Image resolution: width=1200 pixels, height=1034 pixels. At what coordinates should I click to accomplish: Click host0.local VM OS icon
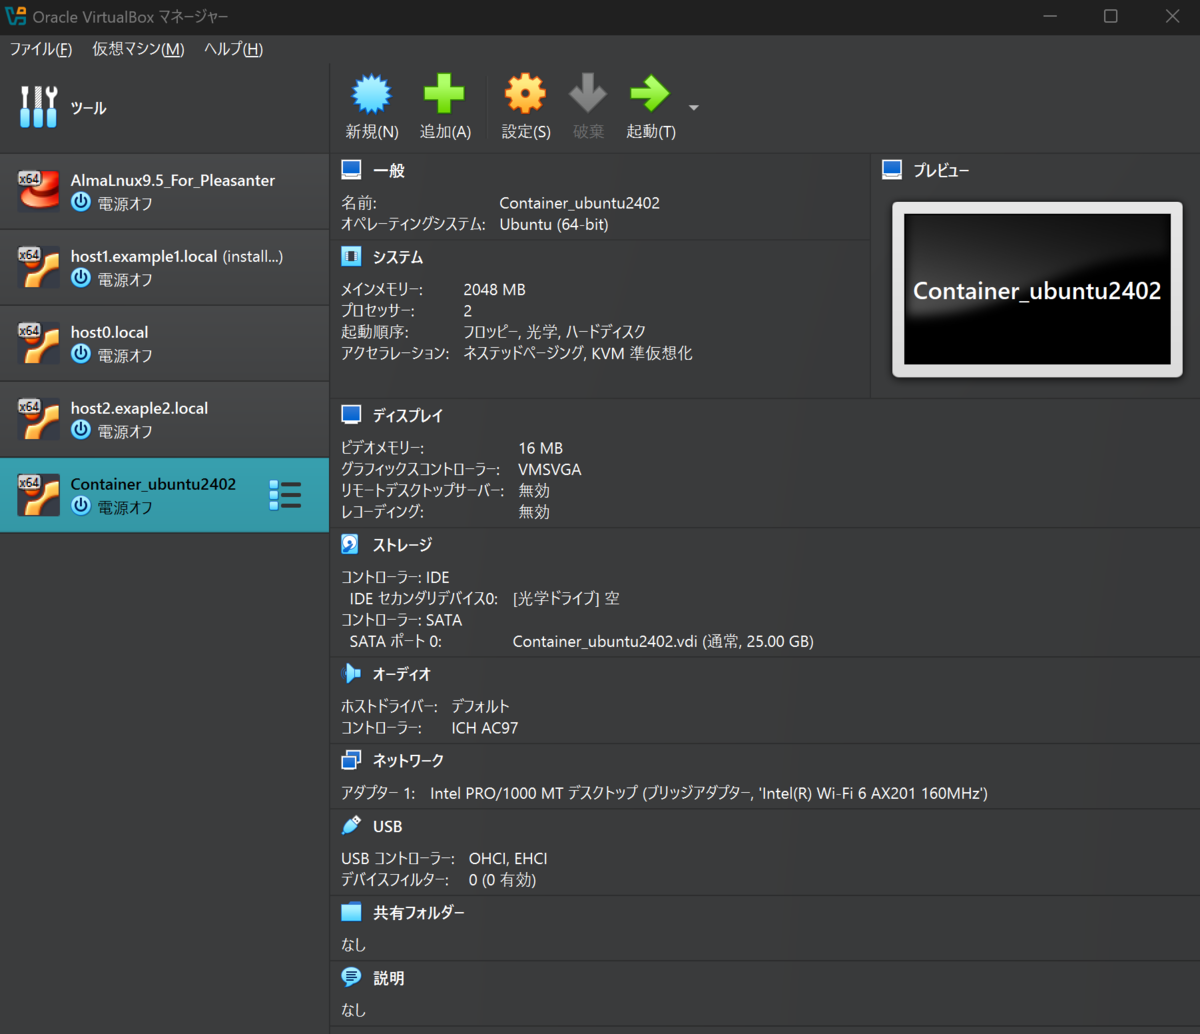click(38, 343)
